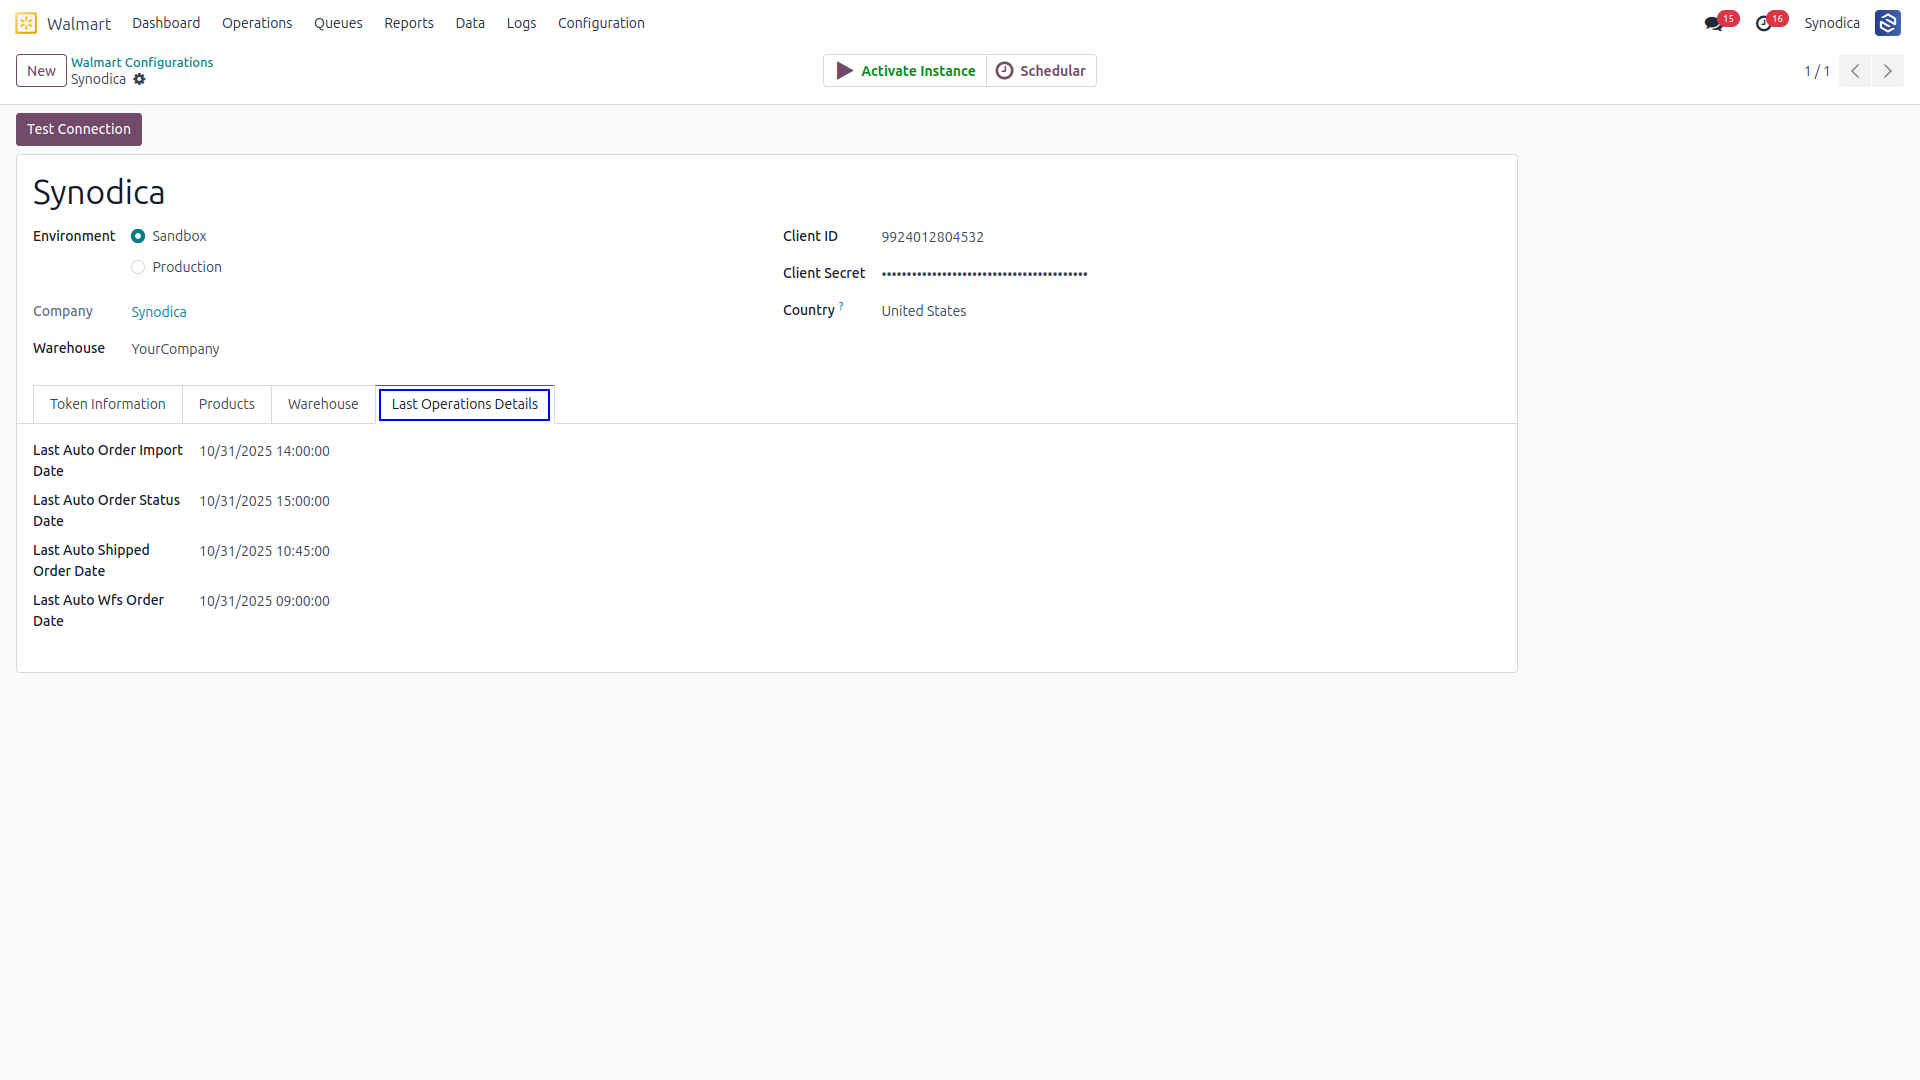Click the Synodica user avatar icon
The width and height of the screenshot is (1920, 1080).
point(1888,23)
